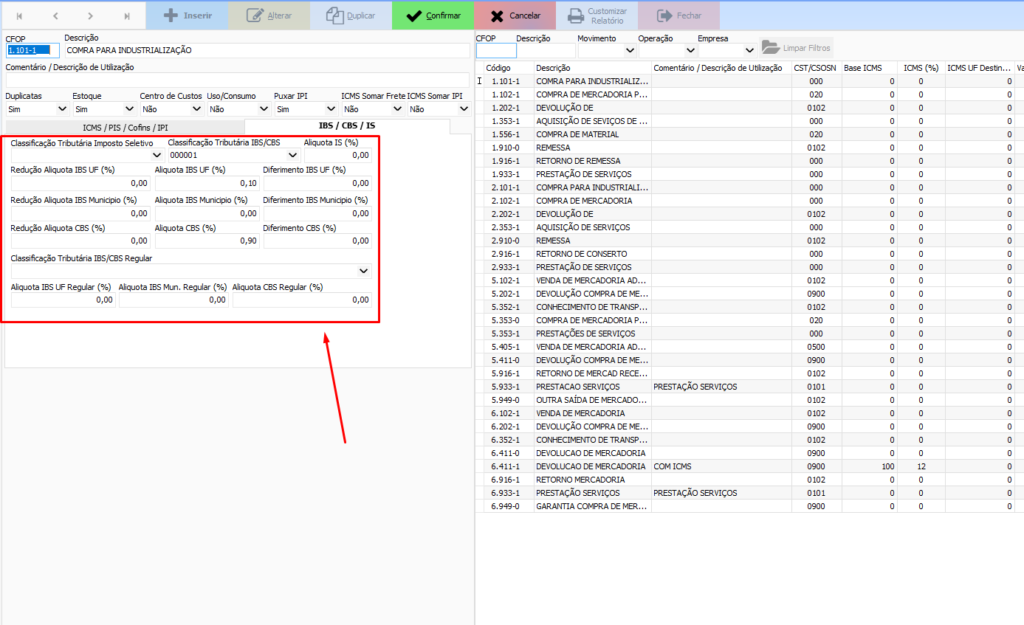Open the Movimento filter dropdown

[629, 50]
